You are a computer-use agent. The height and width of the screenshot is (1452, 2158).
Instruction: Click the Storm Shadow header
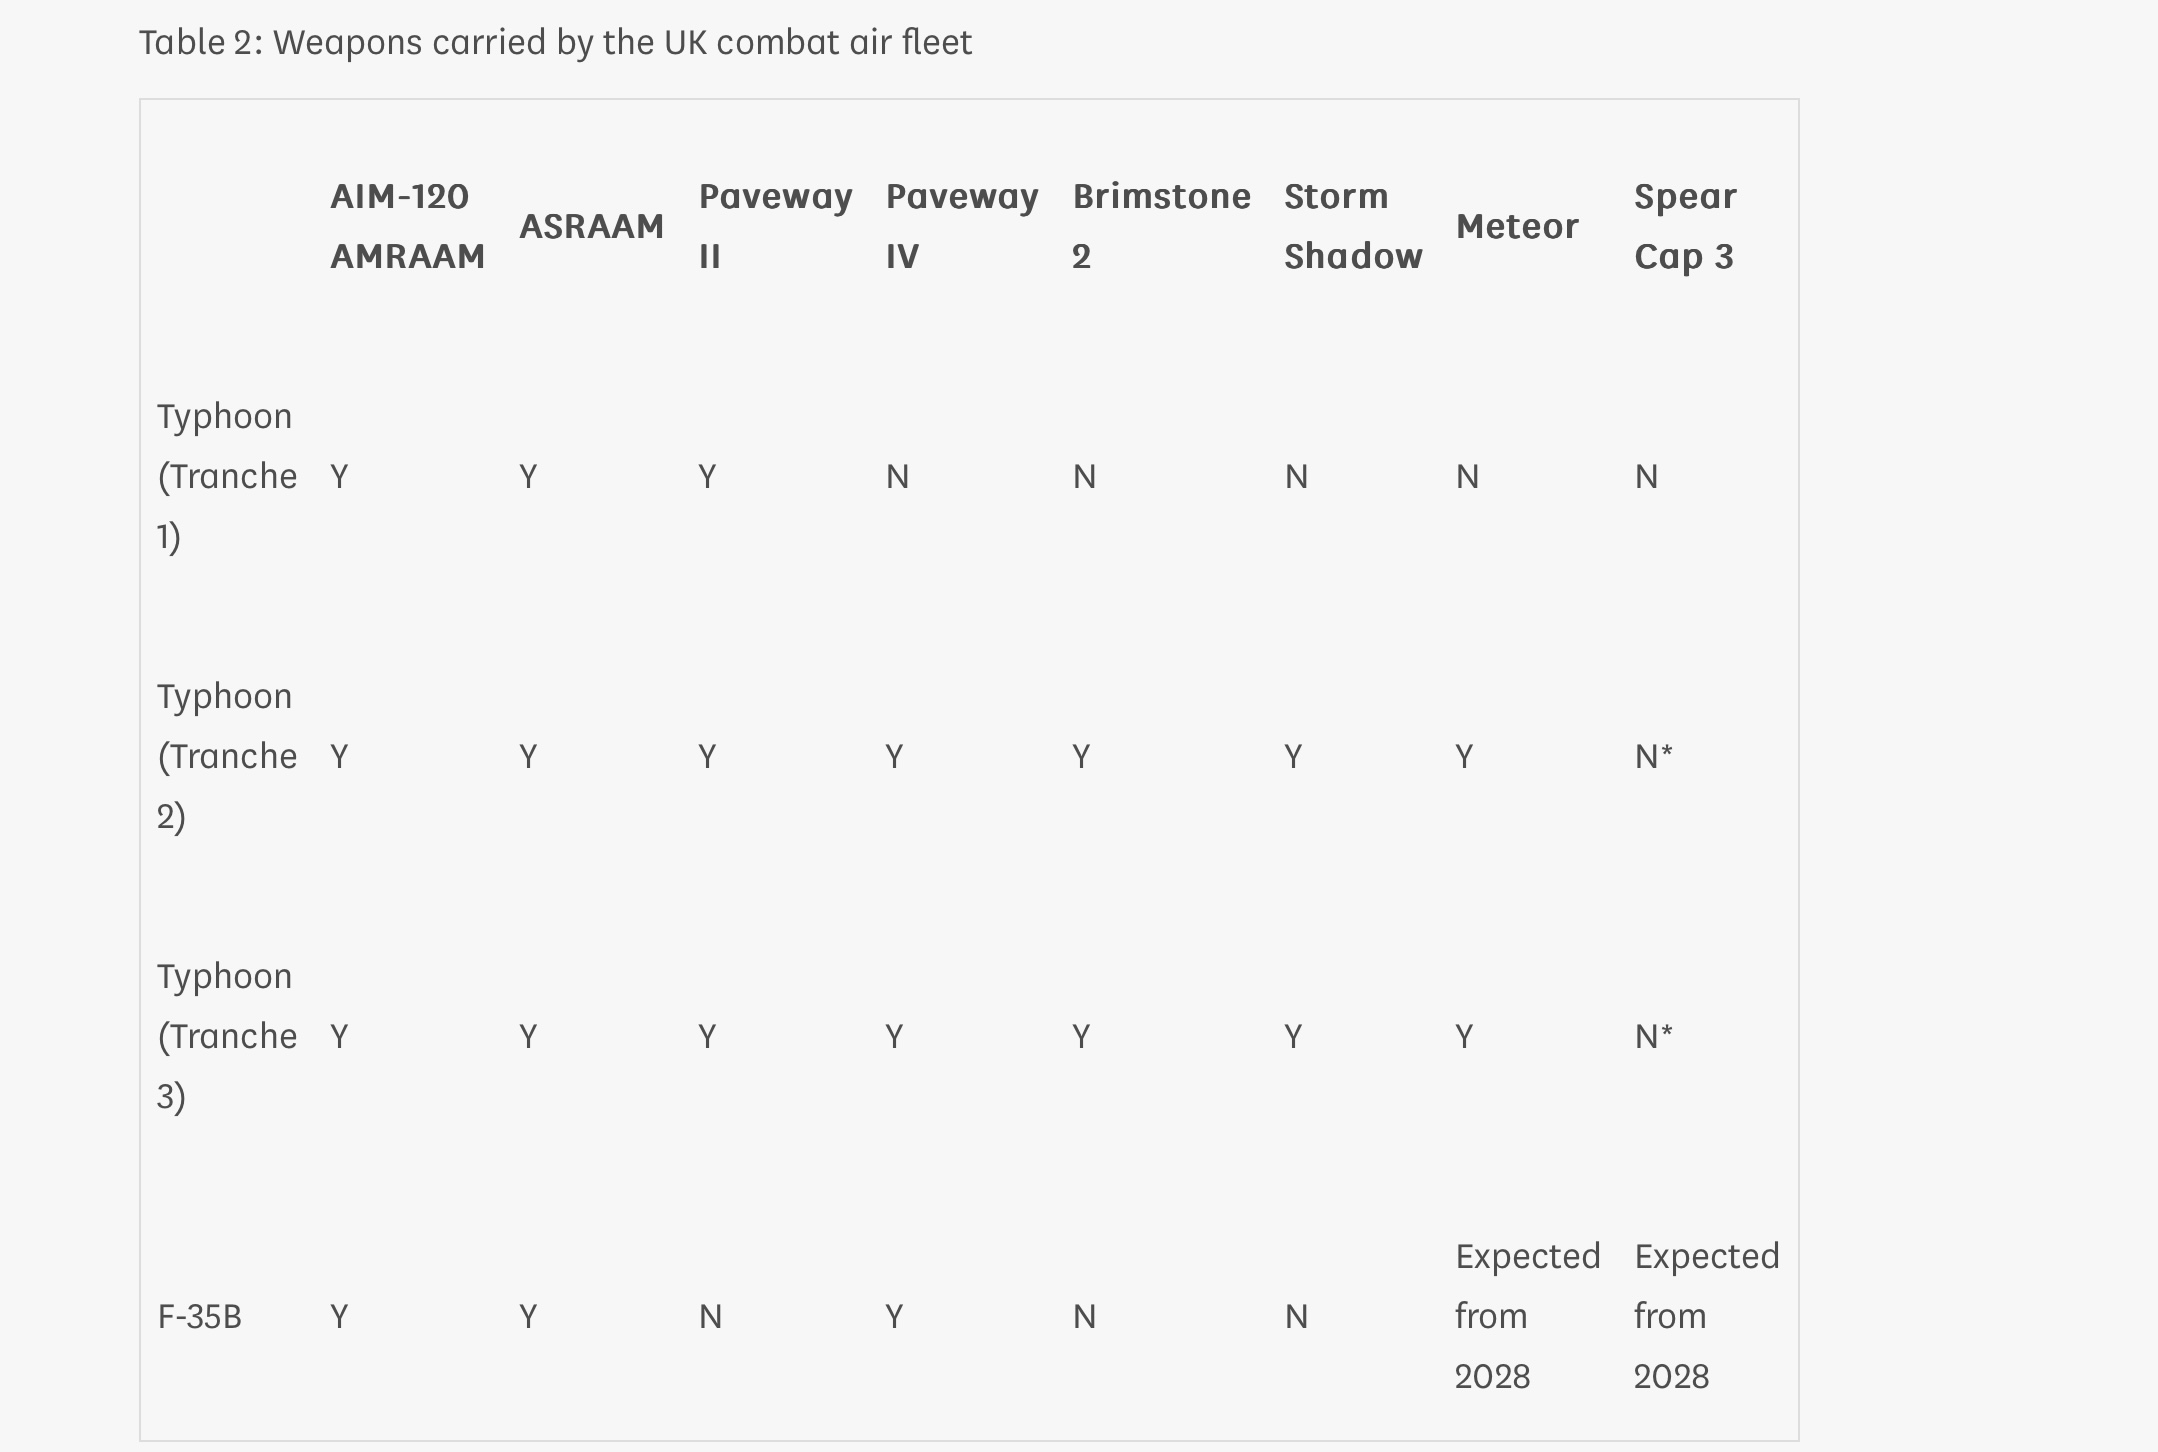1352,226
